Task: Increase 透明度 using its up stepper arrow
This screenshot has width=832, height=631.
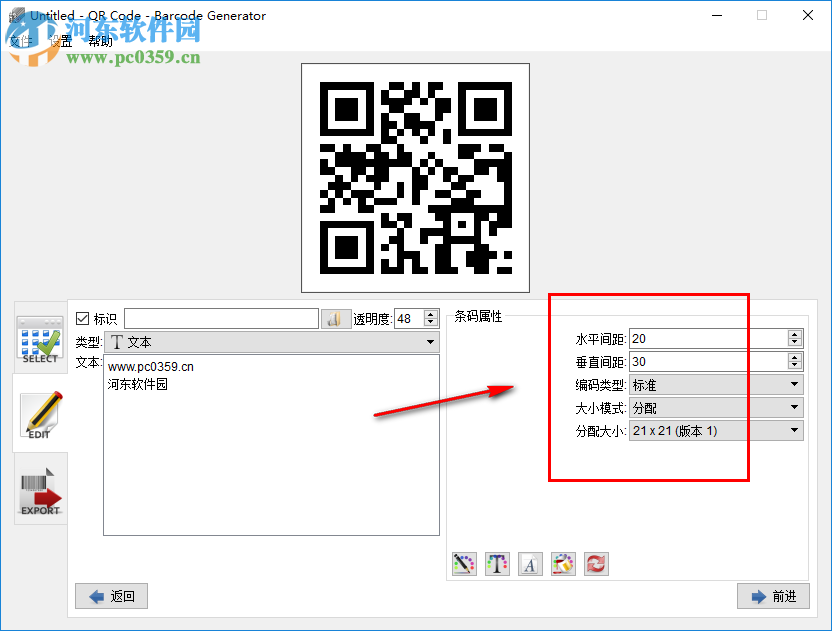Action: [x=431, y=312]
